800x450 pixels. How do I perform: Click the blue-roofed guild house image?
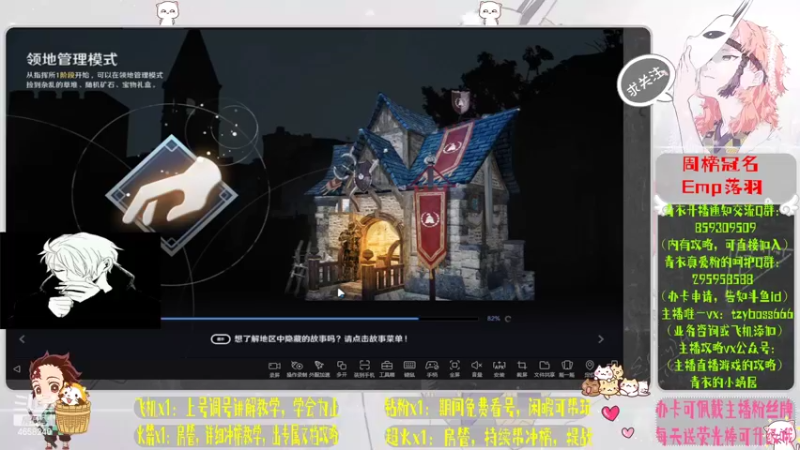point(419,196)
